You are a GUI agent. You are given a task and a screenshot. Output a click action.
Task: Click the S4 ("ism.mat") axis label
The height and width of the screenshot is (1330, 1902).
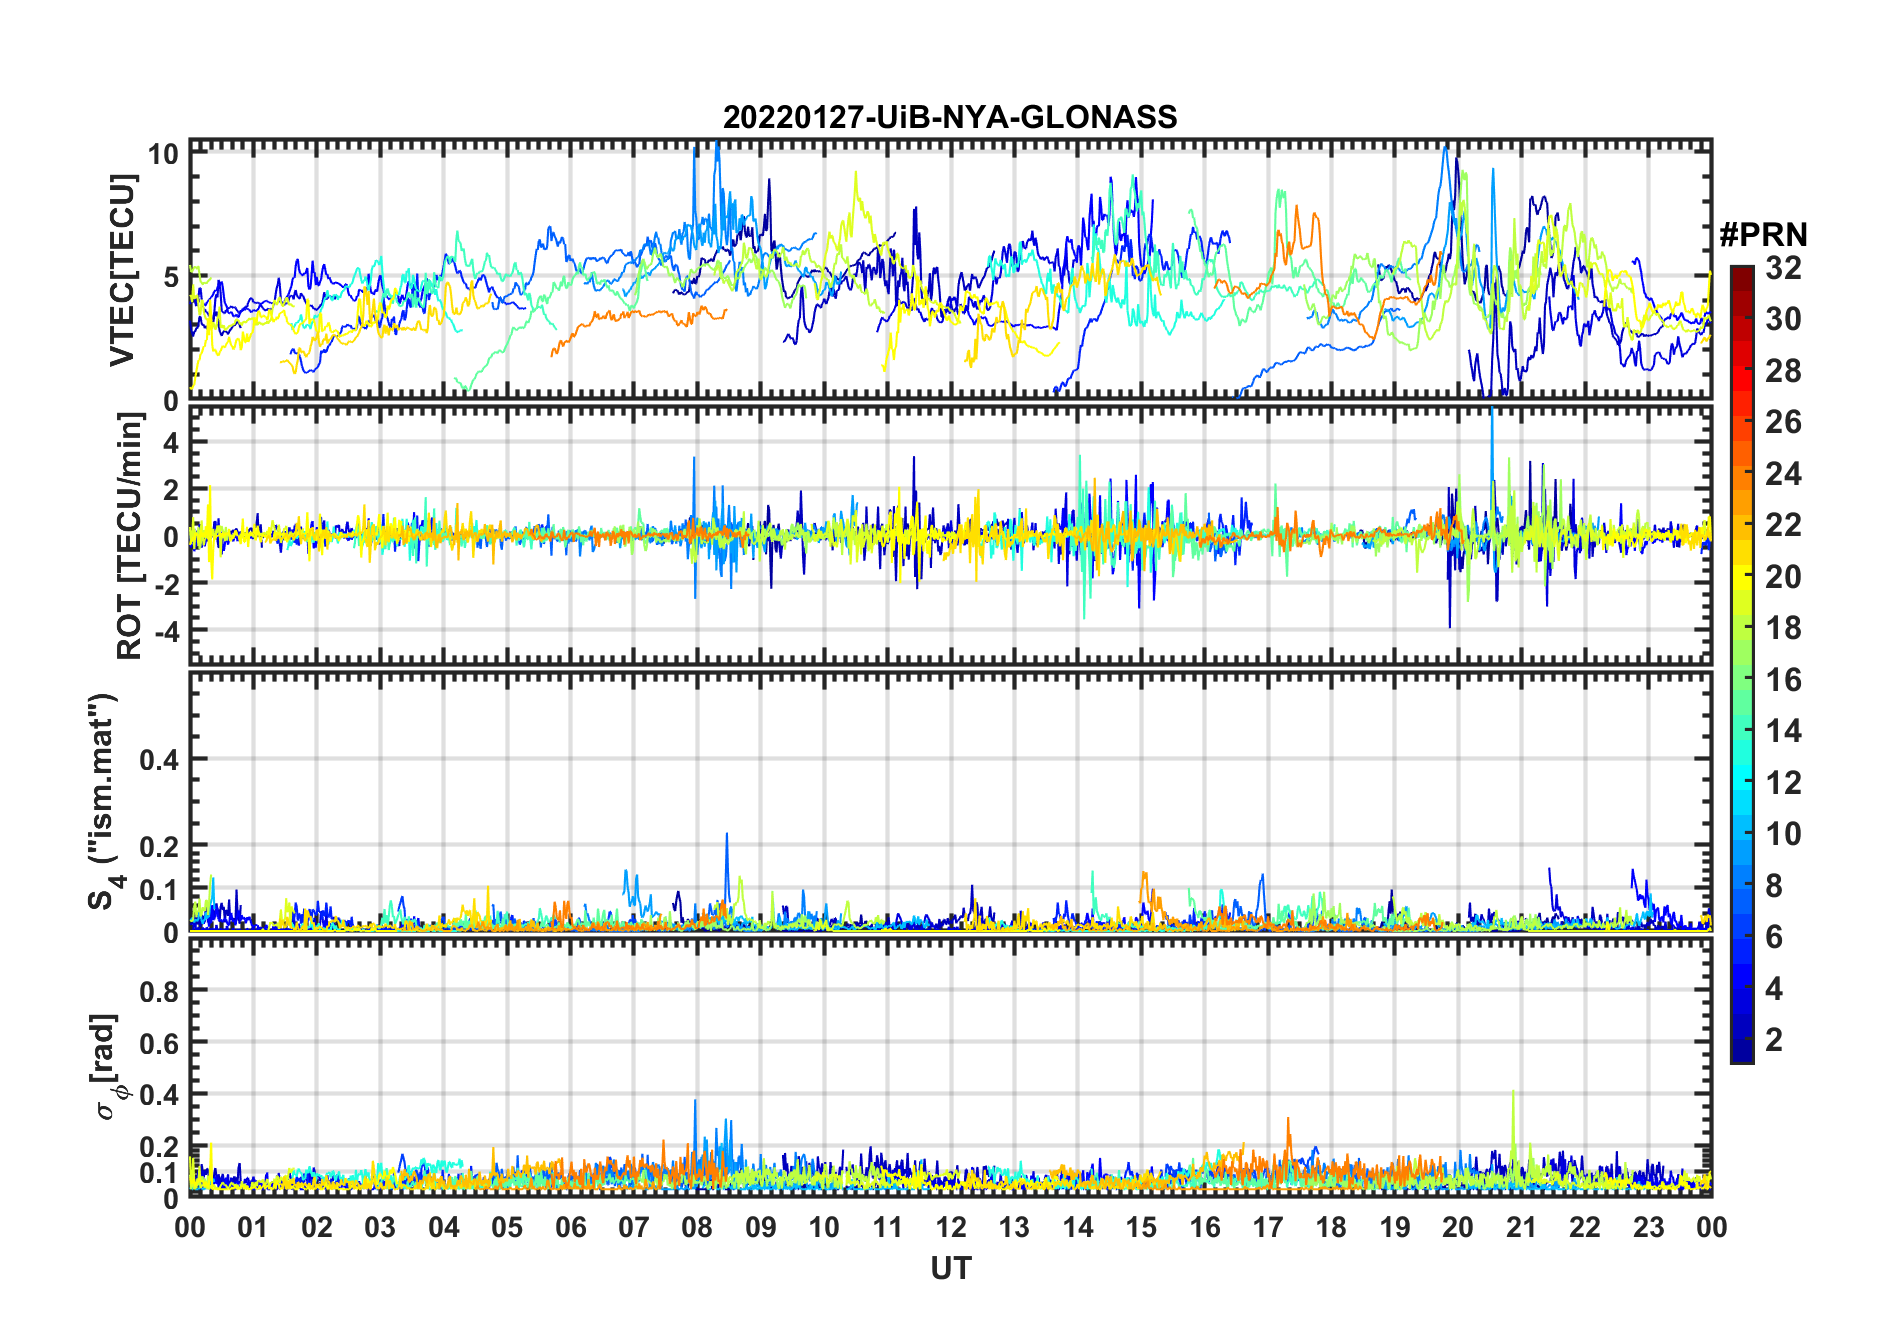pyautogui.click(x=104, y=802)
